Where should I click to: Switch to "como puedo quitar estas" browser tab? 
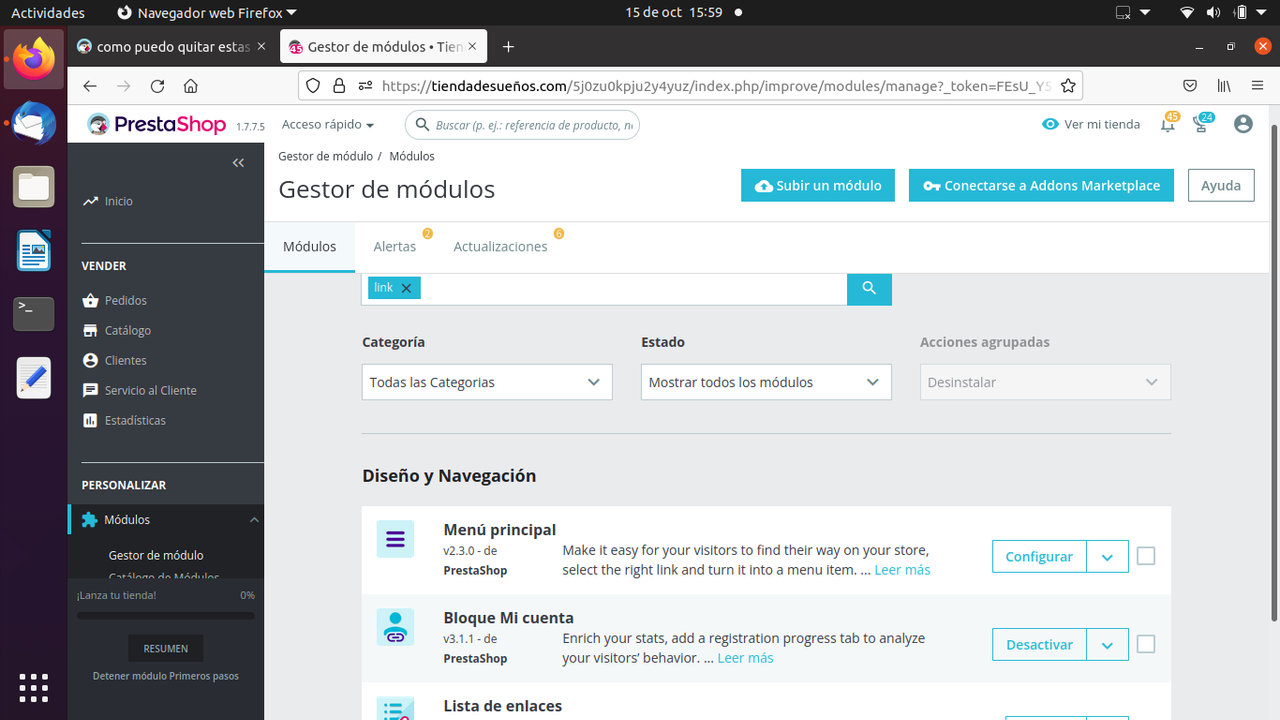click(173, 47)
